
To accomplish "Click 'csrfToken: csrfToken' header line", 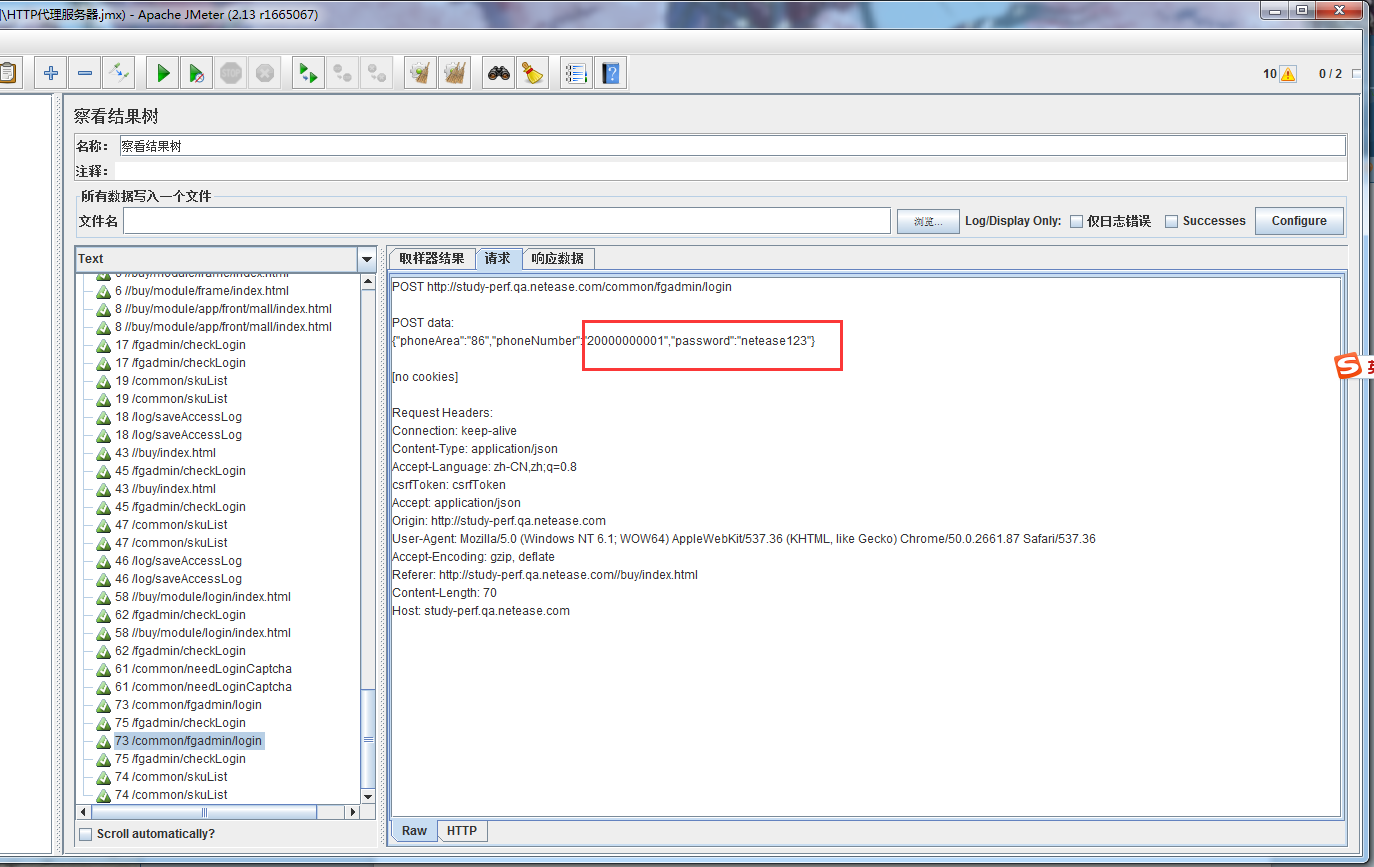I will tap(449, 485).
